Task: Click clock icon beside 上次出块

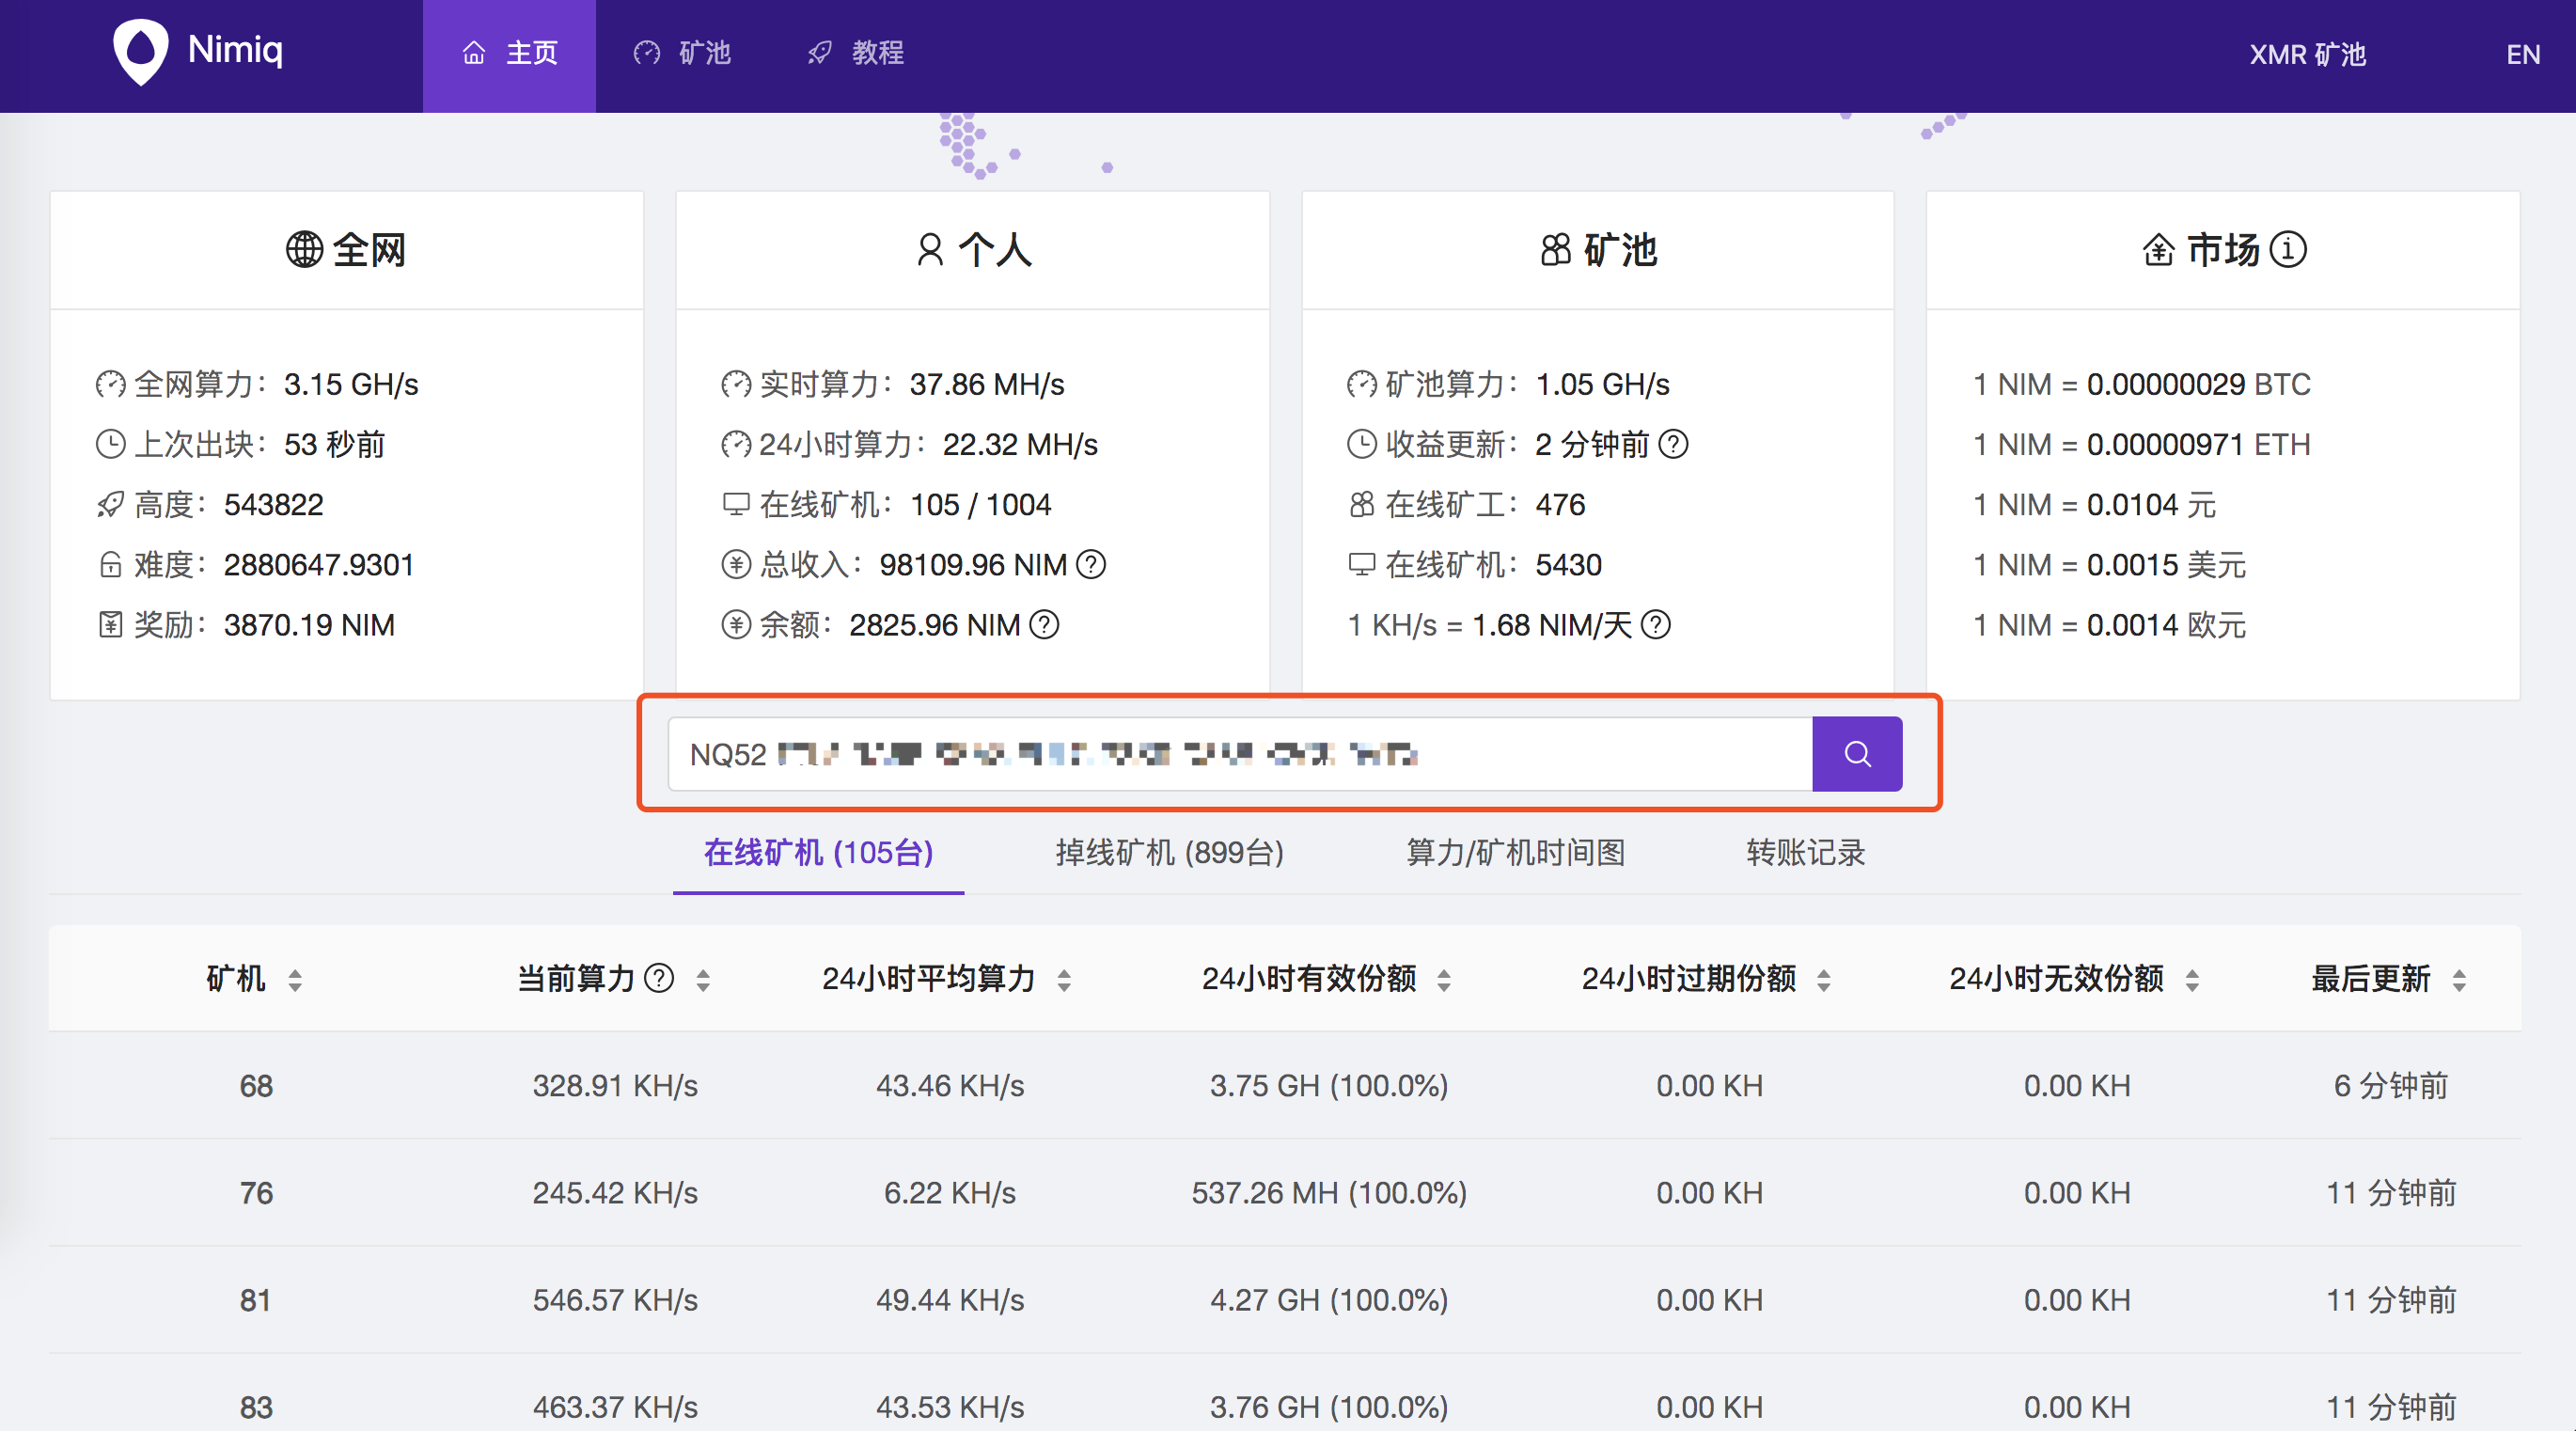Action: pyautogui.click(x=110, y=444)
